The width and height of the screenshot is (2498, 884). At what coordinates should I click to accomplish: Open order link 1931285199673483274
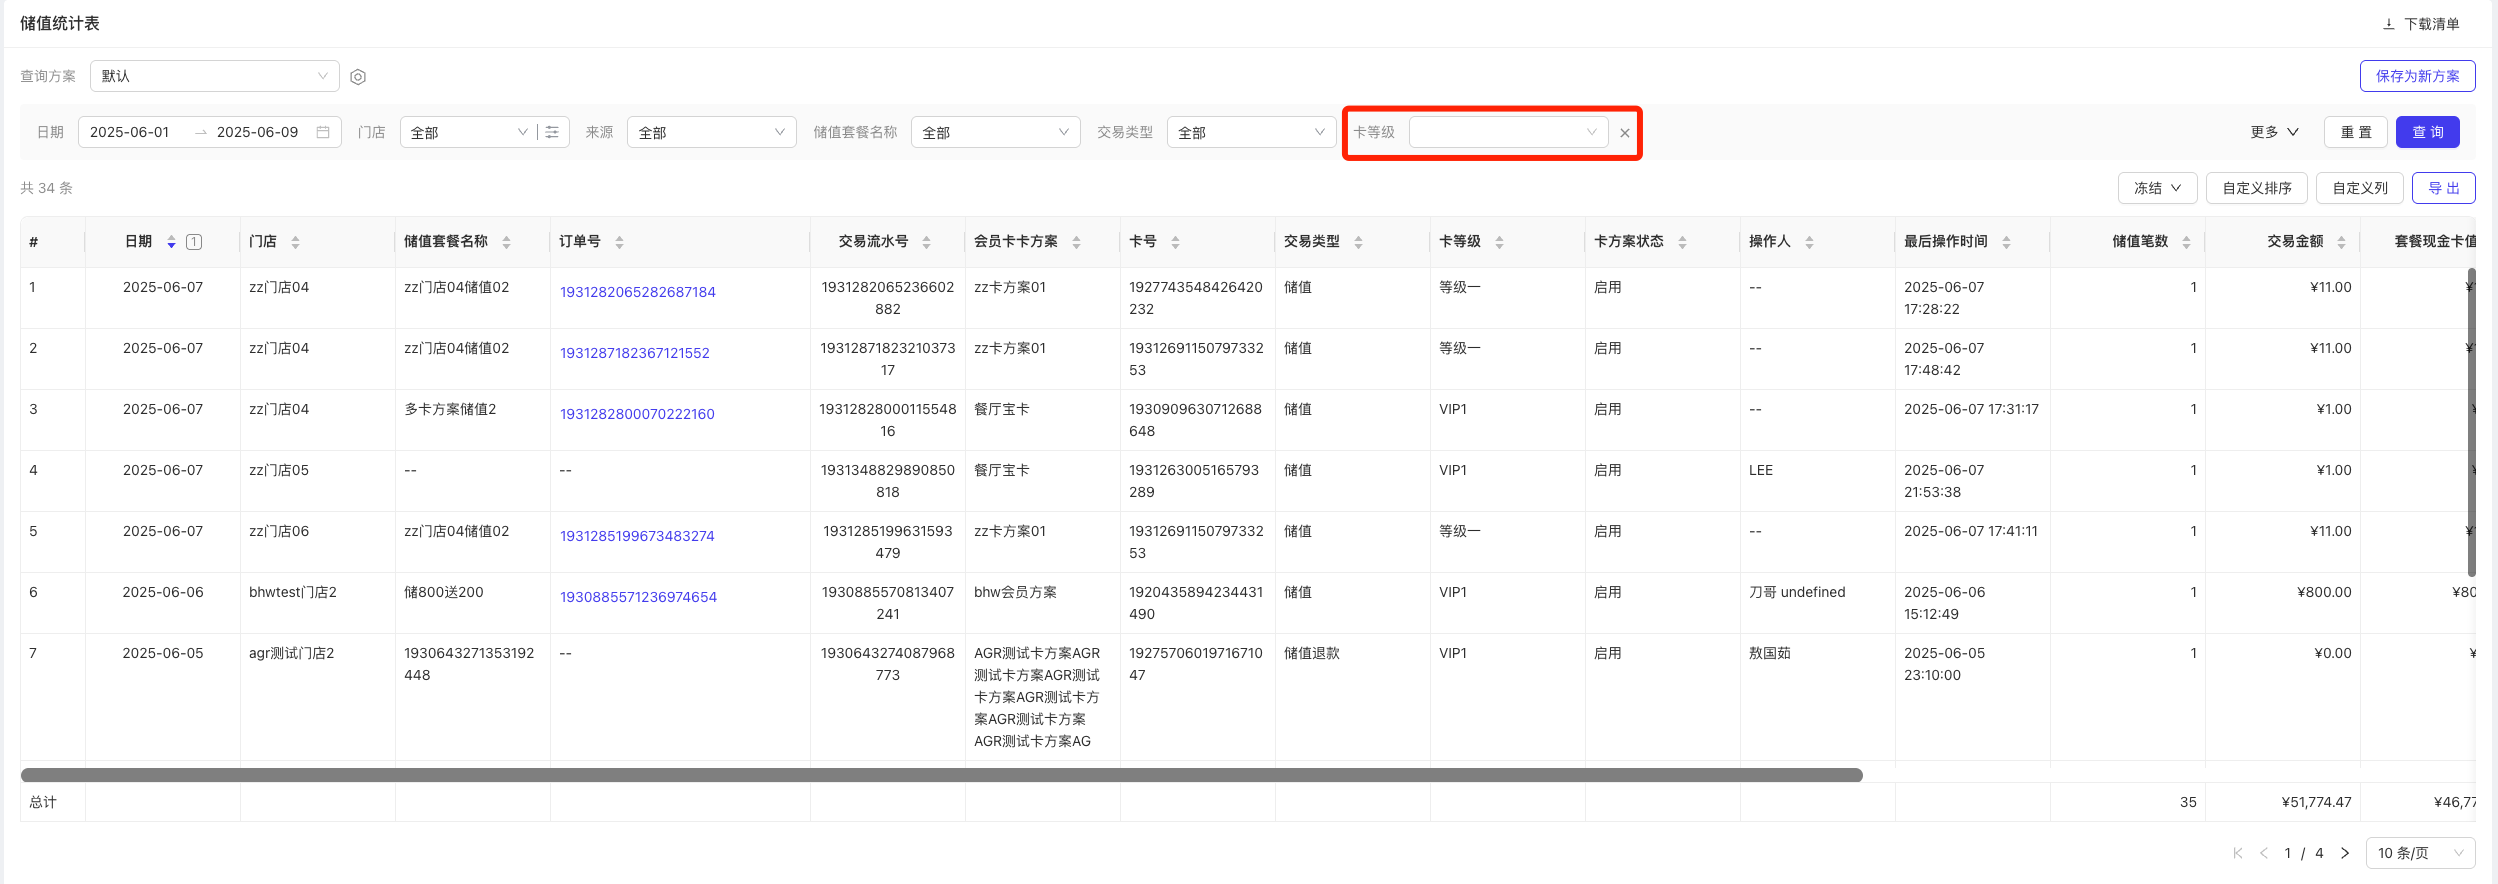[637, 536]
